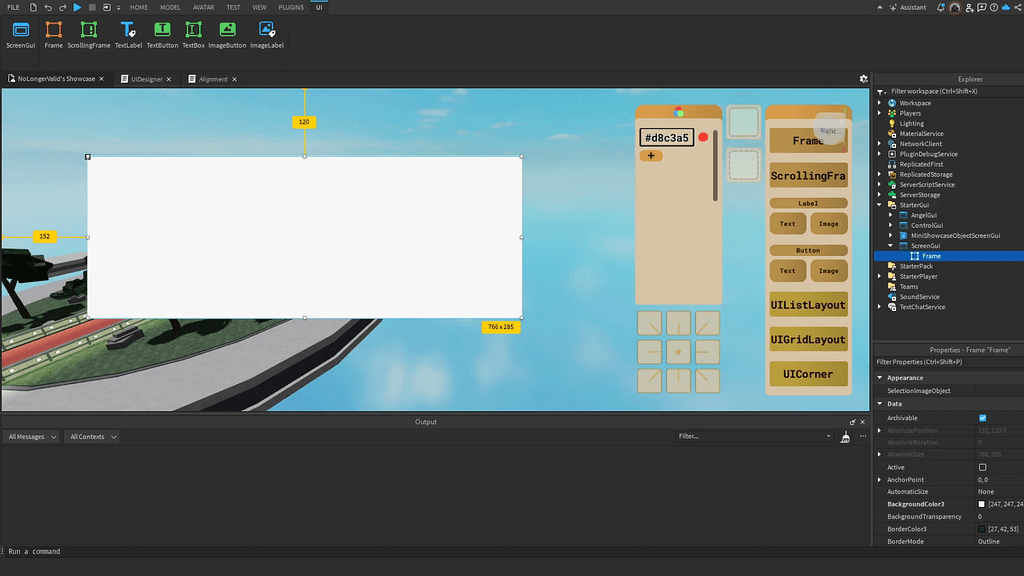Open the viewport settings gear

[x=864, y=78]
